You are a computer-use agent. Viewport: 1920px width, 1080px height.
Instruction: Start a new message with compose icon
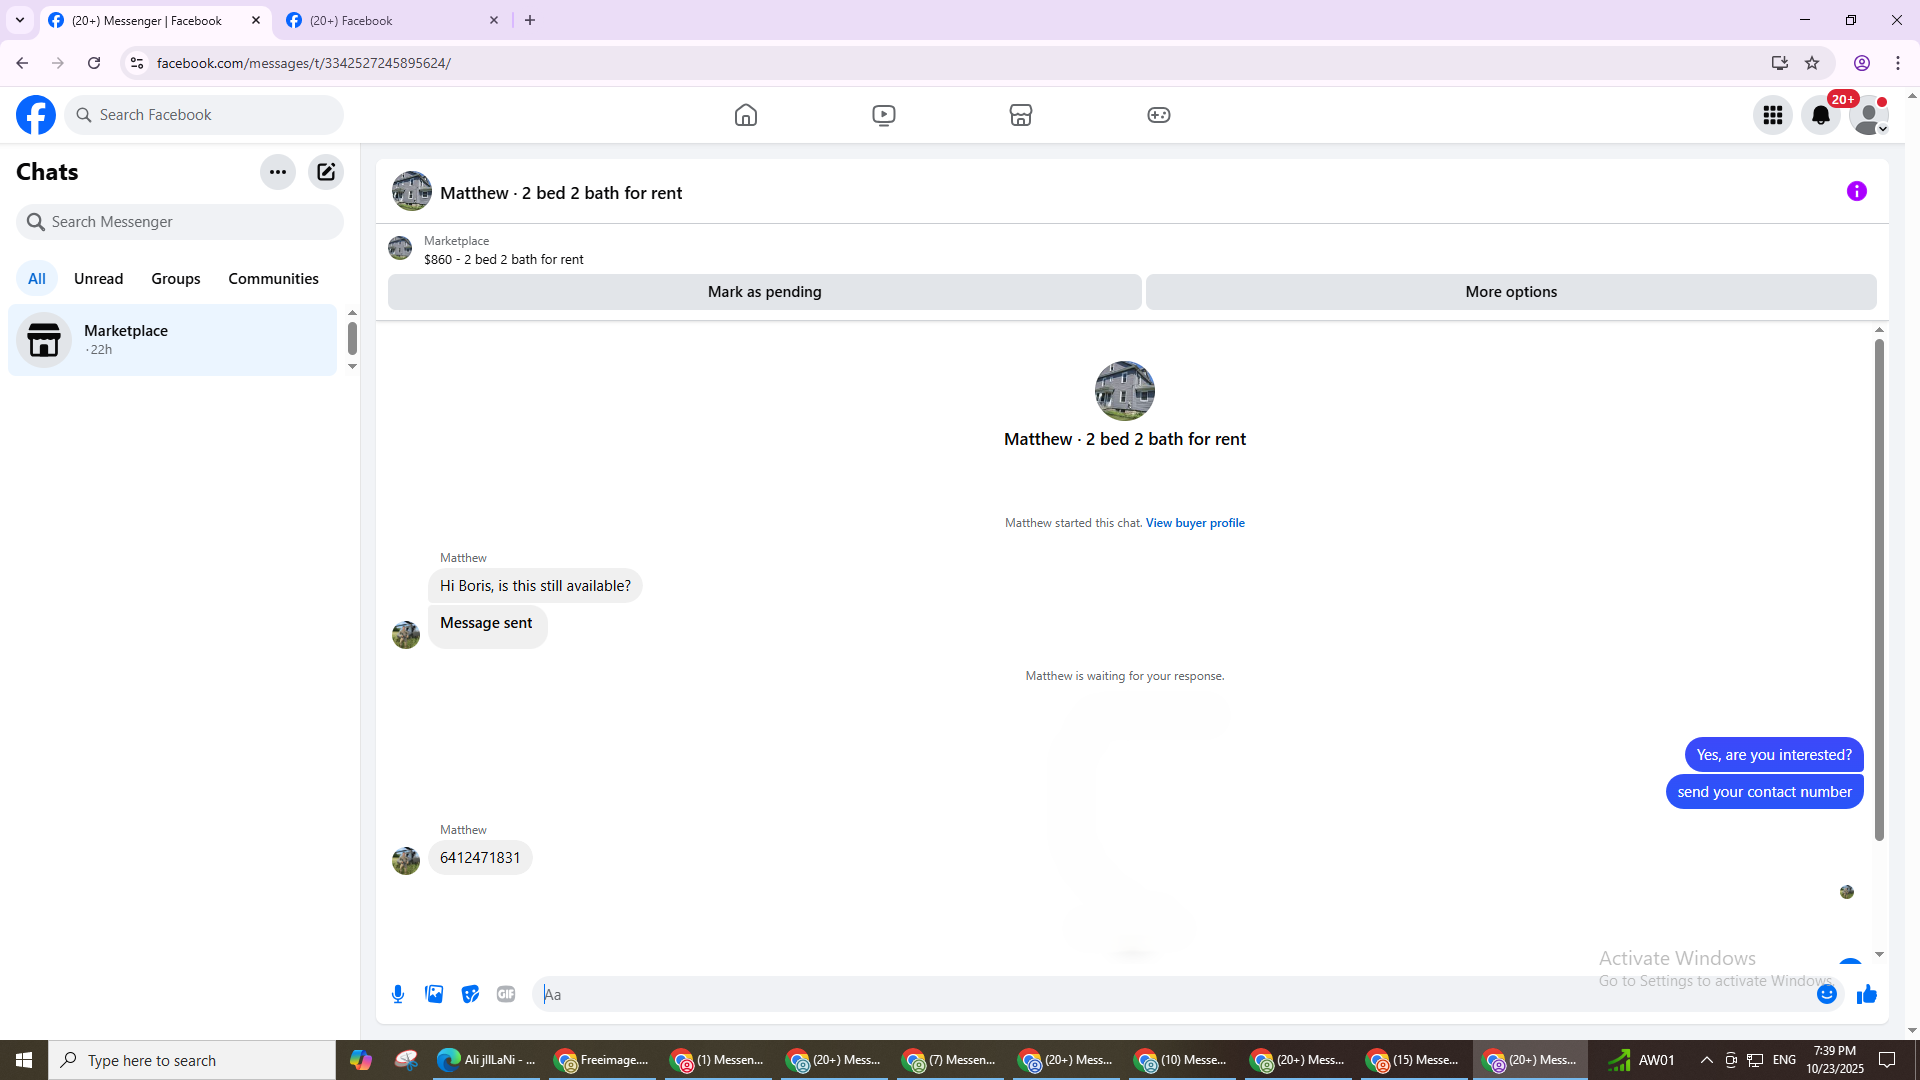point(326,172)
